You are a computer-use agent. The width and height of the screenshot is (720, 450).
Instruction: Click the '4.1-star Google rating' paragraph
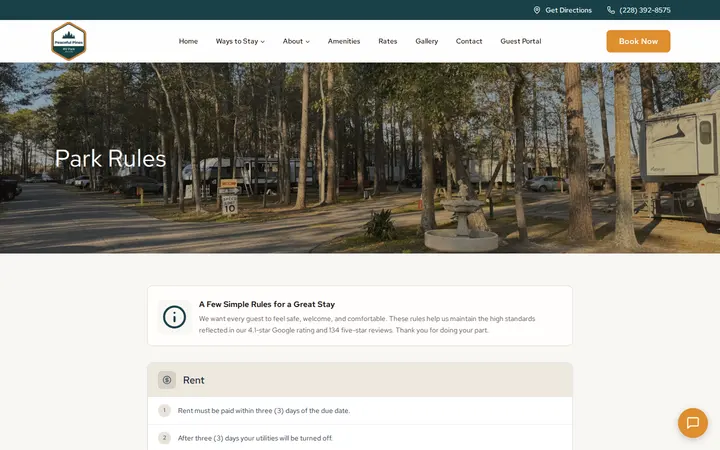367,324
